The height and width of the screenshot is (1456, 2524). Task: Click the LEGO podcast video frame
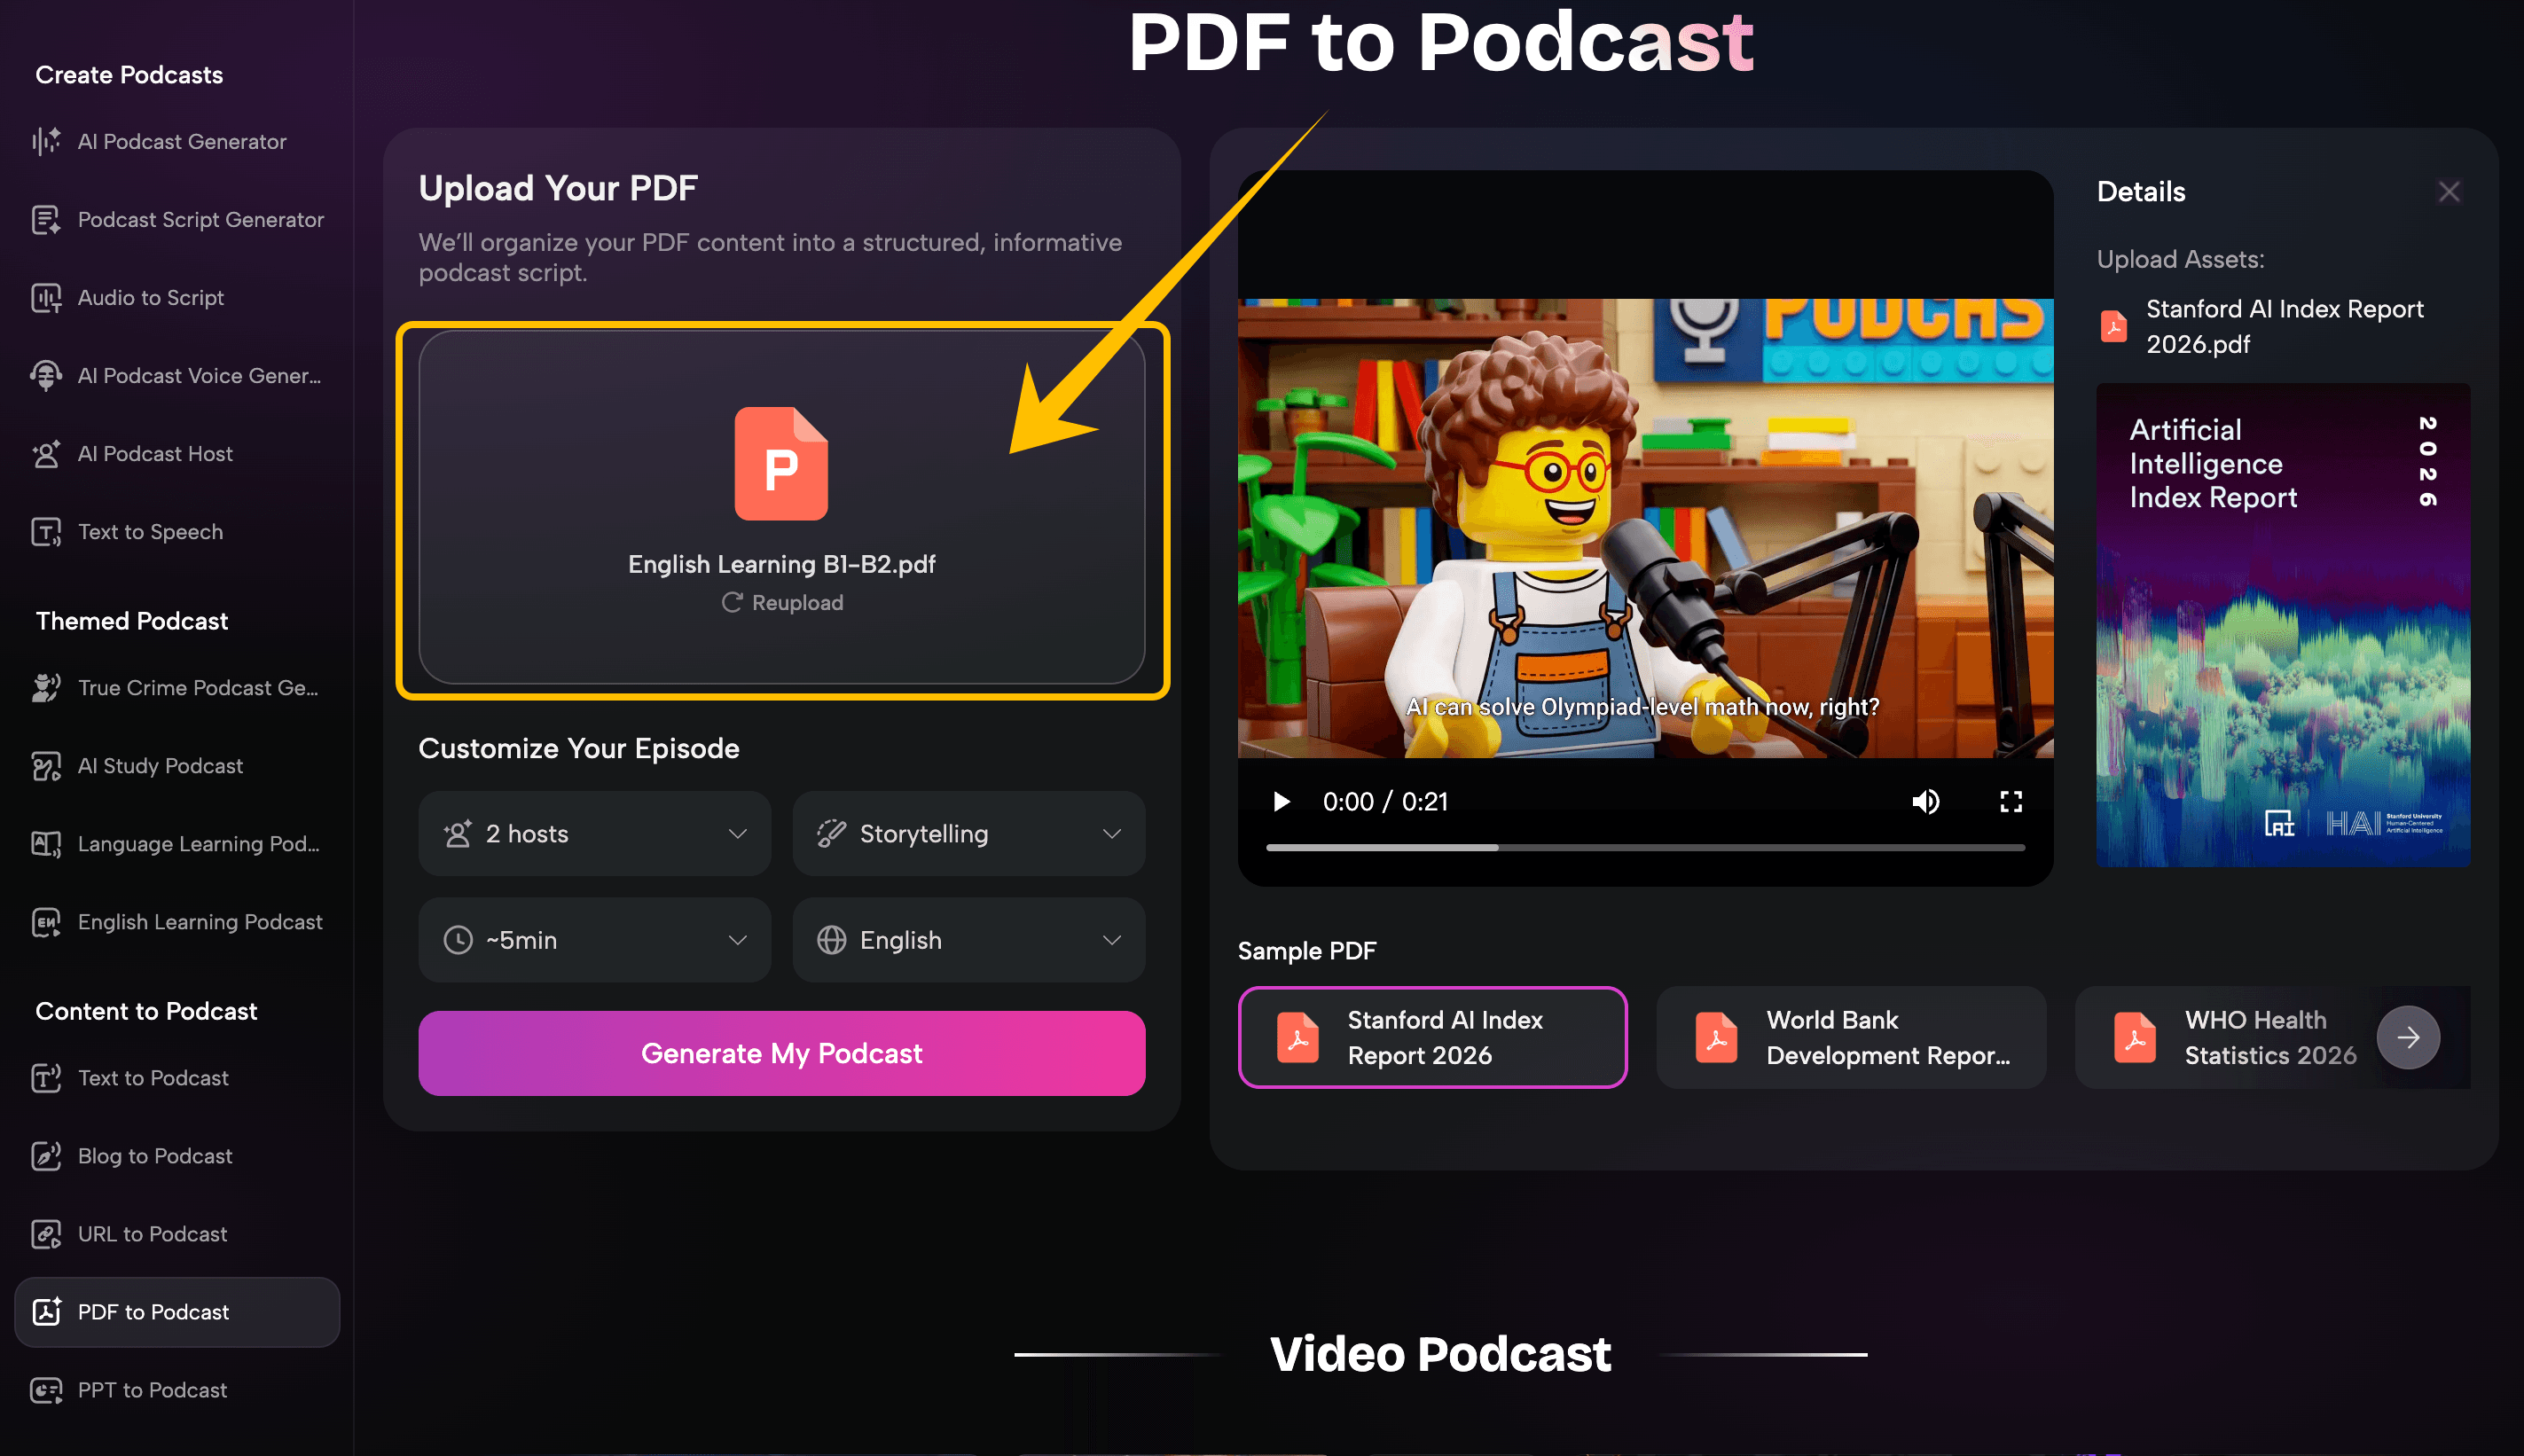1645,527
